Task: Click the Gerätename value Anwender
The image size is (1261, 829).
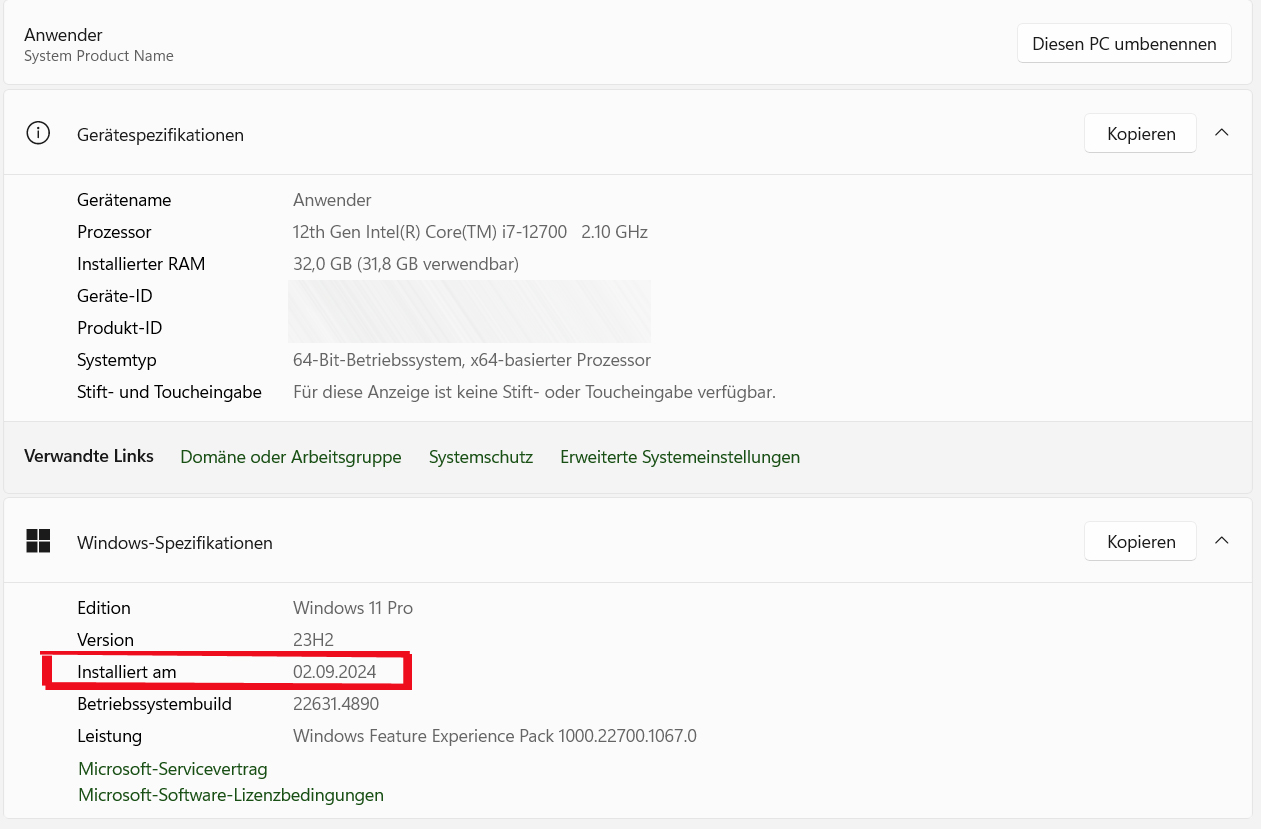Action: (332, 200)
